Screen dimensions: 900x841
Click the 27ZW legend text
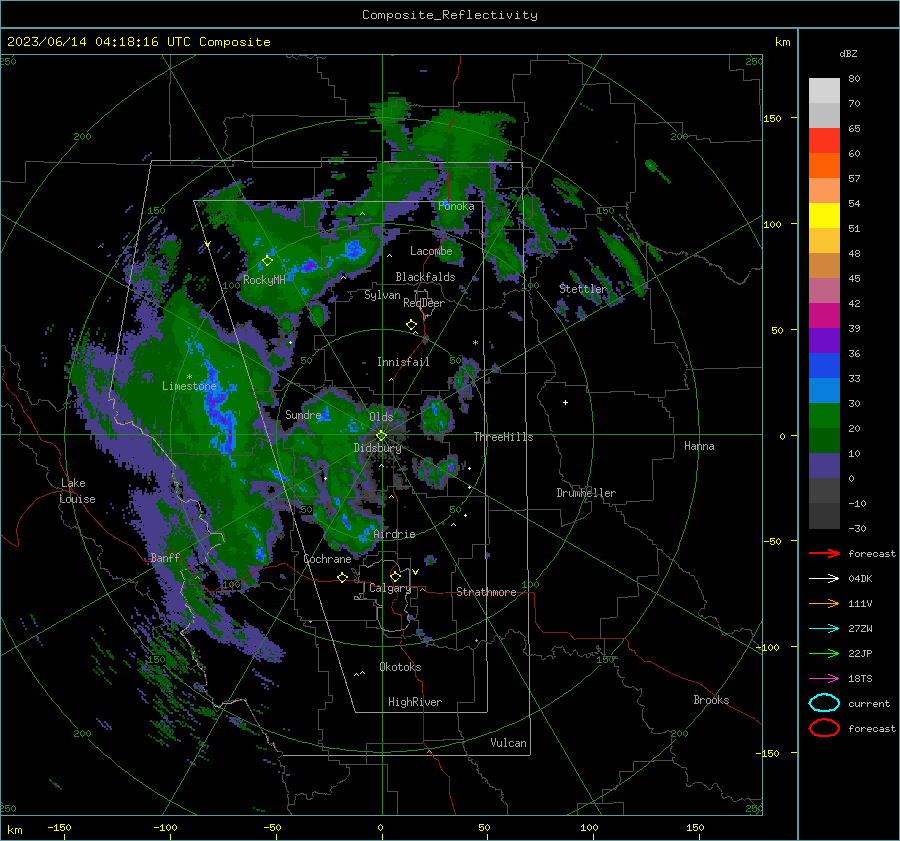pos(860,629)
